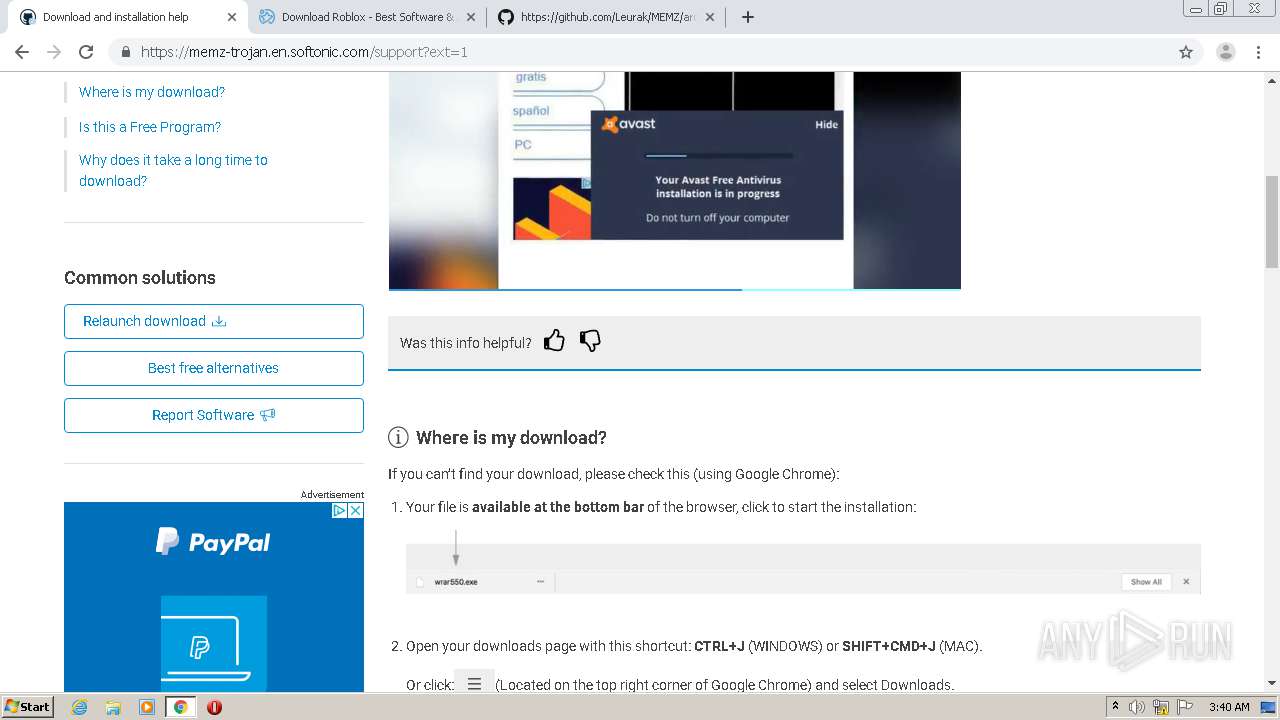Click the Best free alternatives button

214,368
